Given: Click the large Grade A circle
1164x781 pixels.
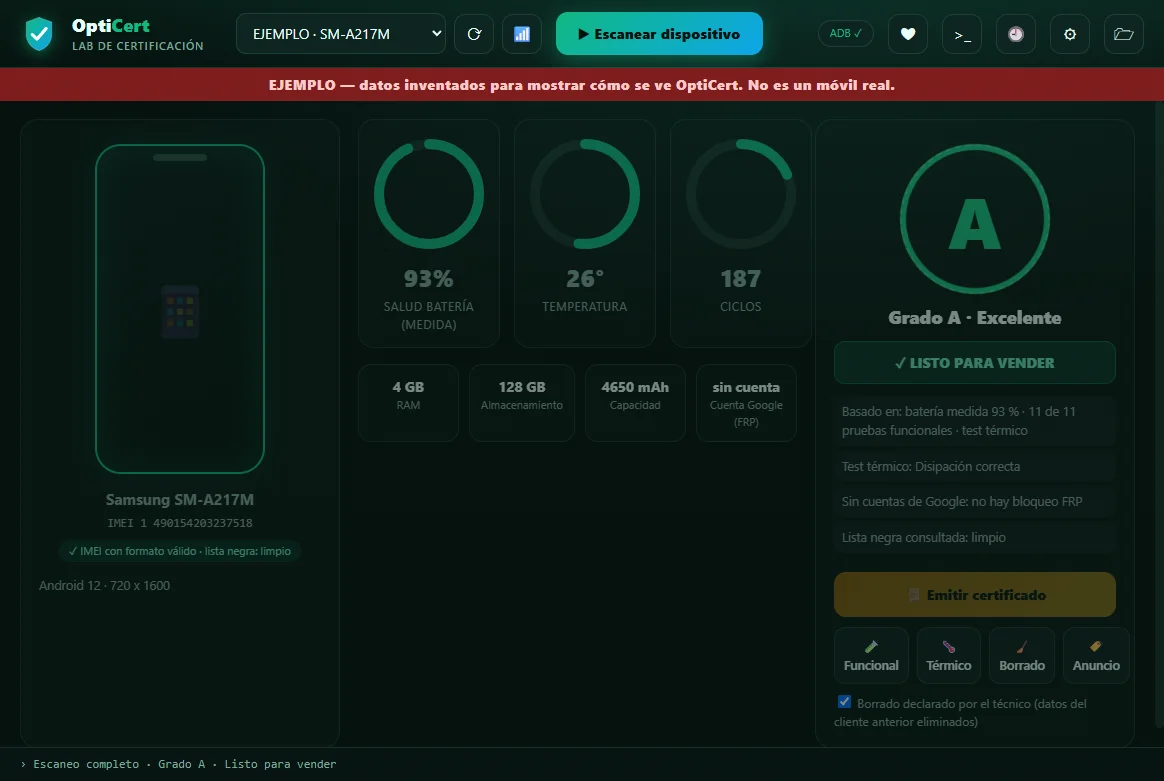Looking at the screenshot, I should [975, 219].
